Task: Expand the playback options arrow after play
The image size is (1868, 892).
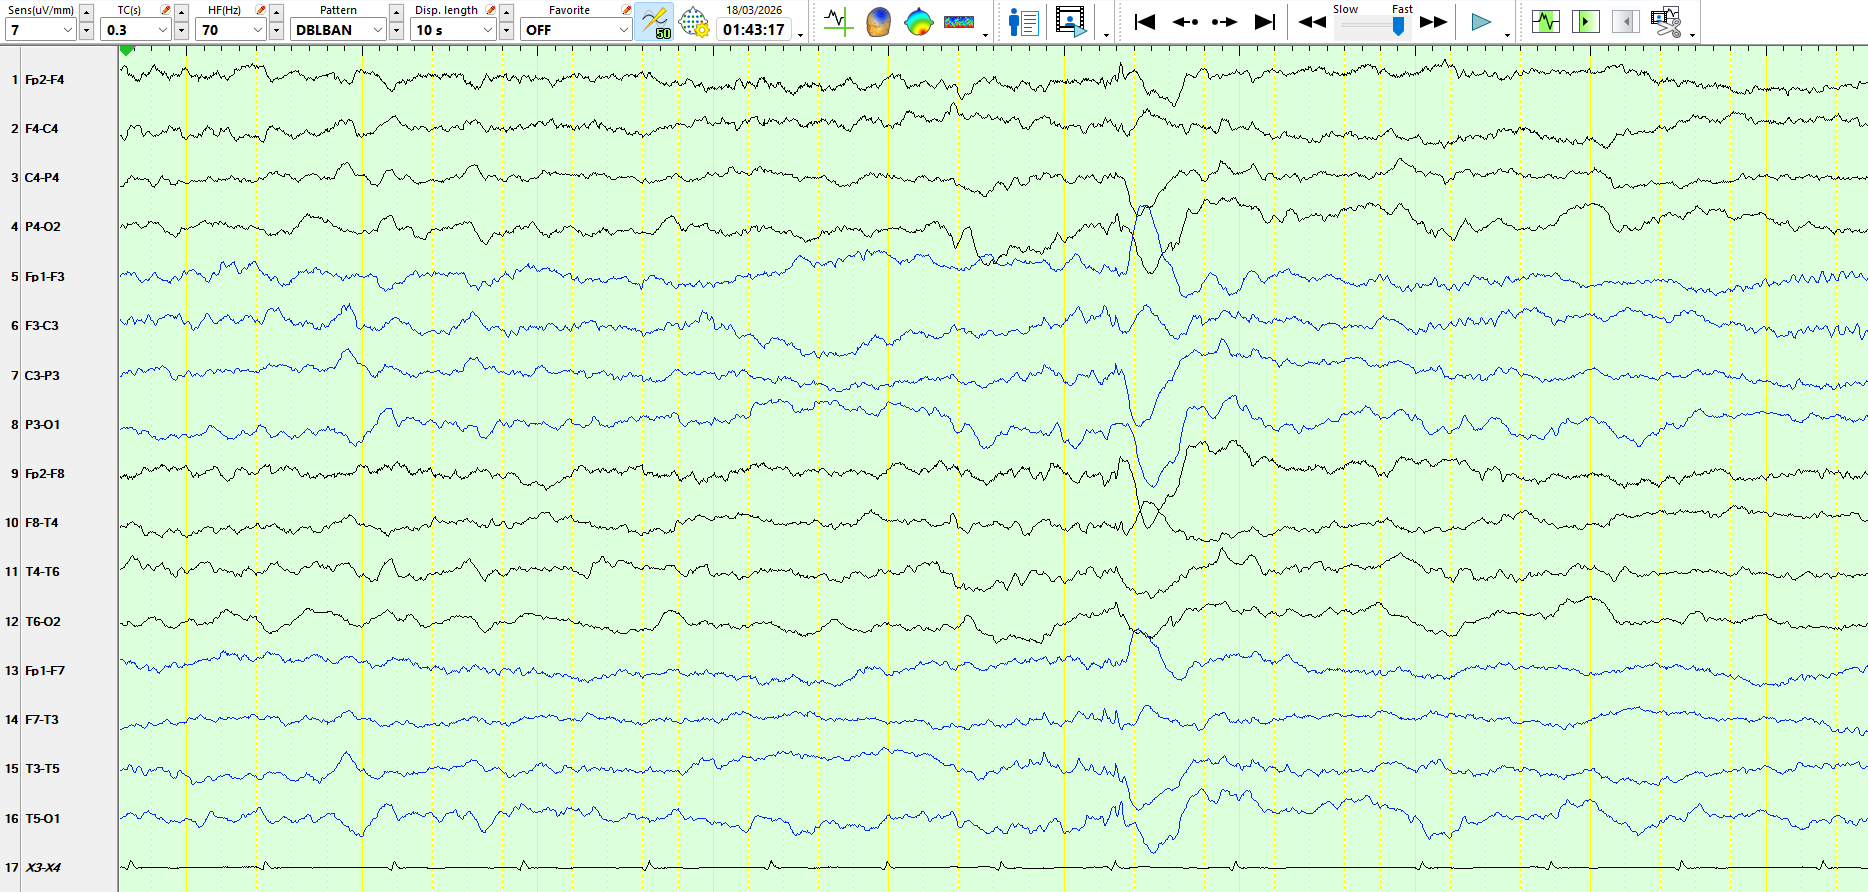Action: point(1507,35)
